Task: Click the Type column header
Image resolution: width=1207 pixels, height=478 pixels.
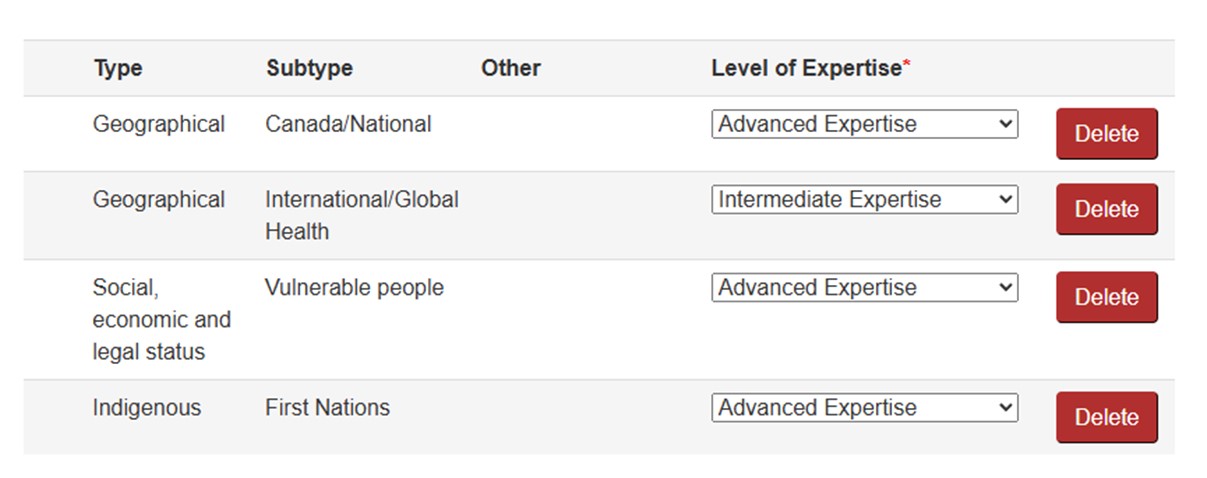Action: tap(118, 68)
